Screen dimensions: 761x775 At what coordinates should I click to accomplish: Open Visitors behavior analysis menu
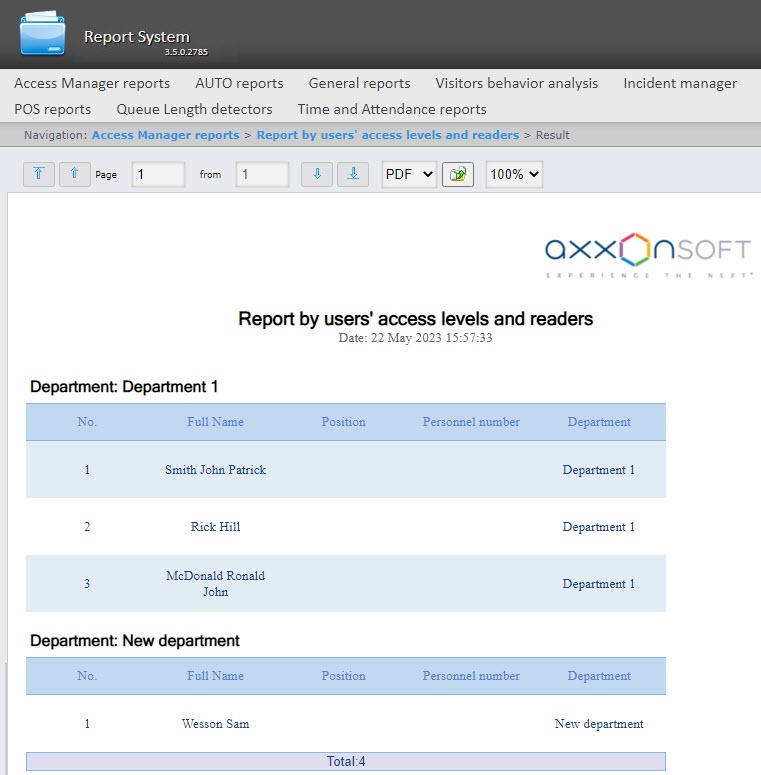pos(516,83)
